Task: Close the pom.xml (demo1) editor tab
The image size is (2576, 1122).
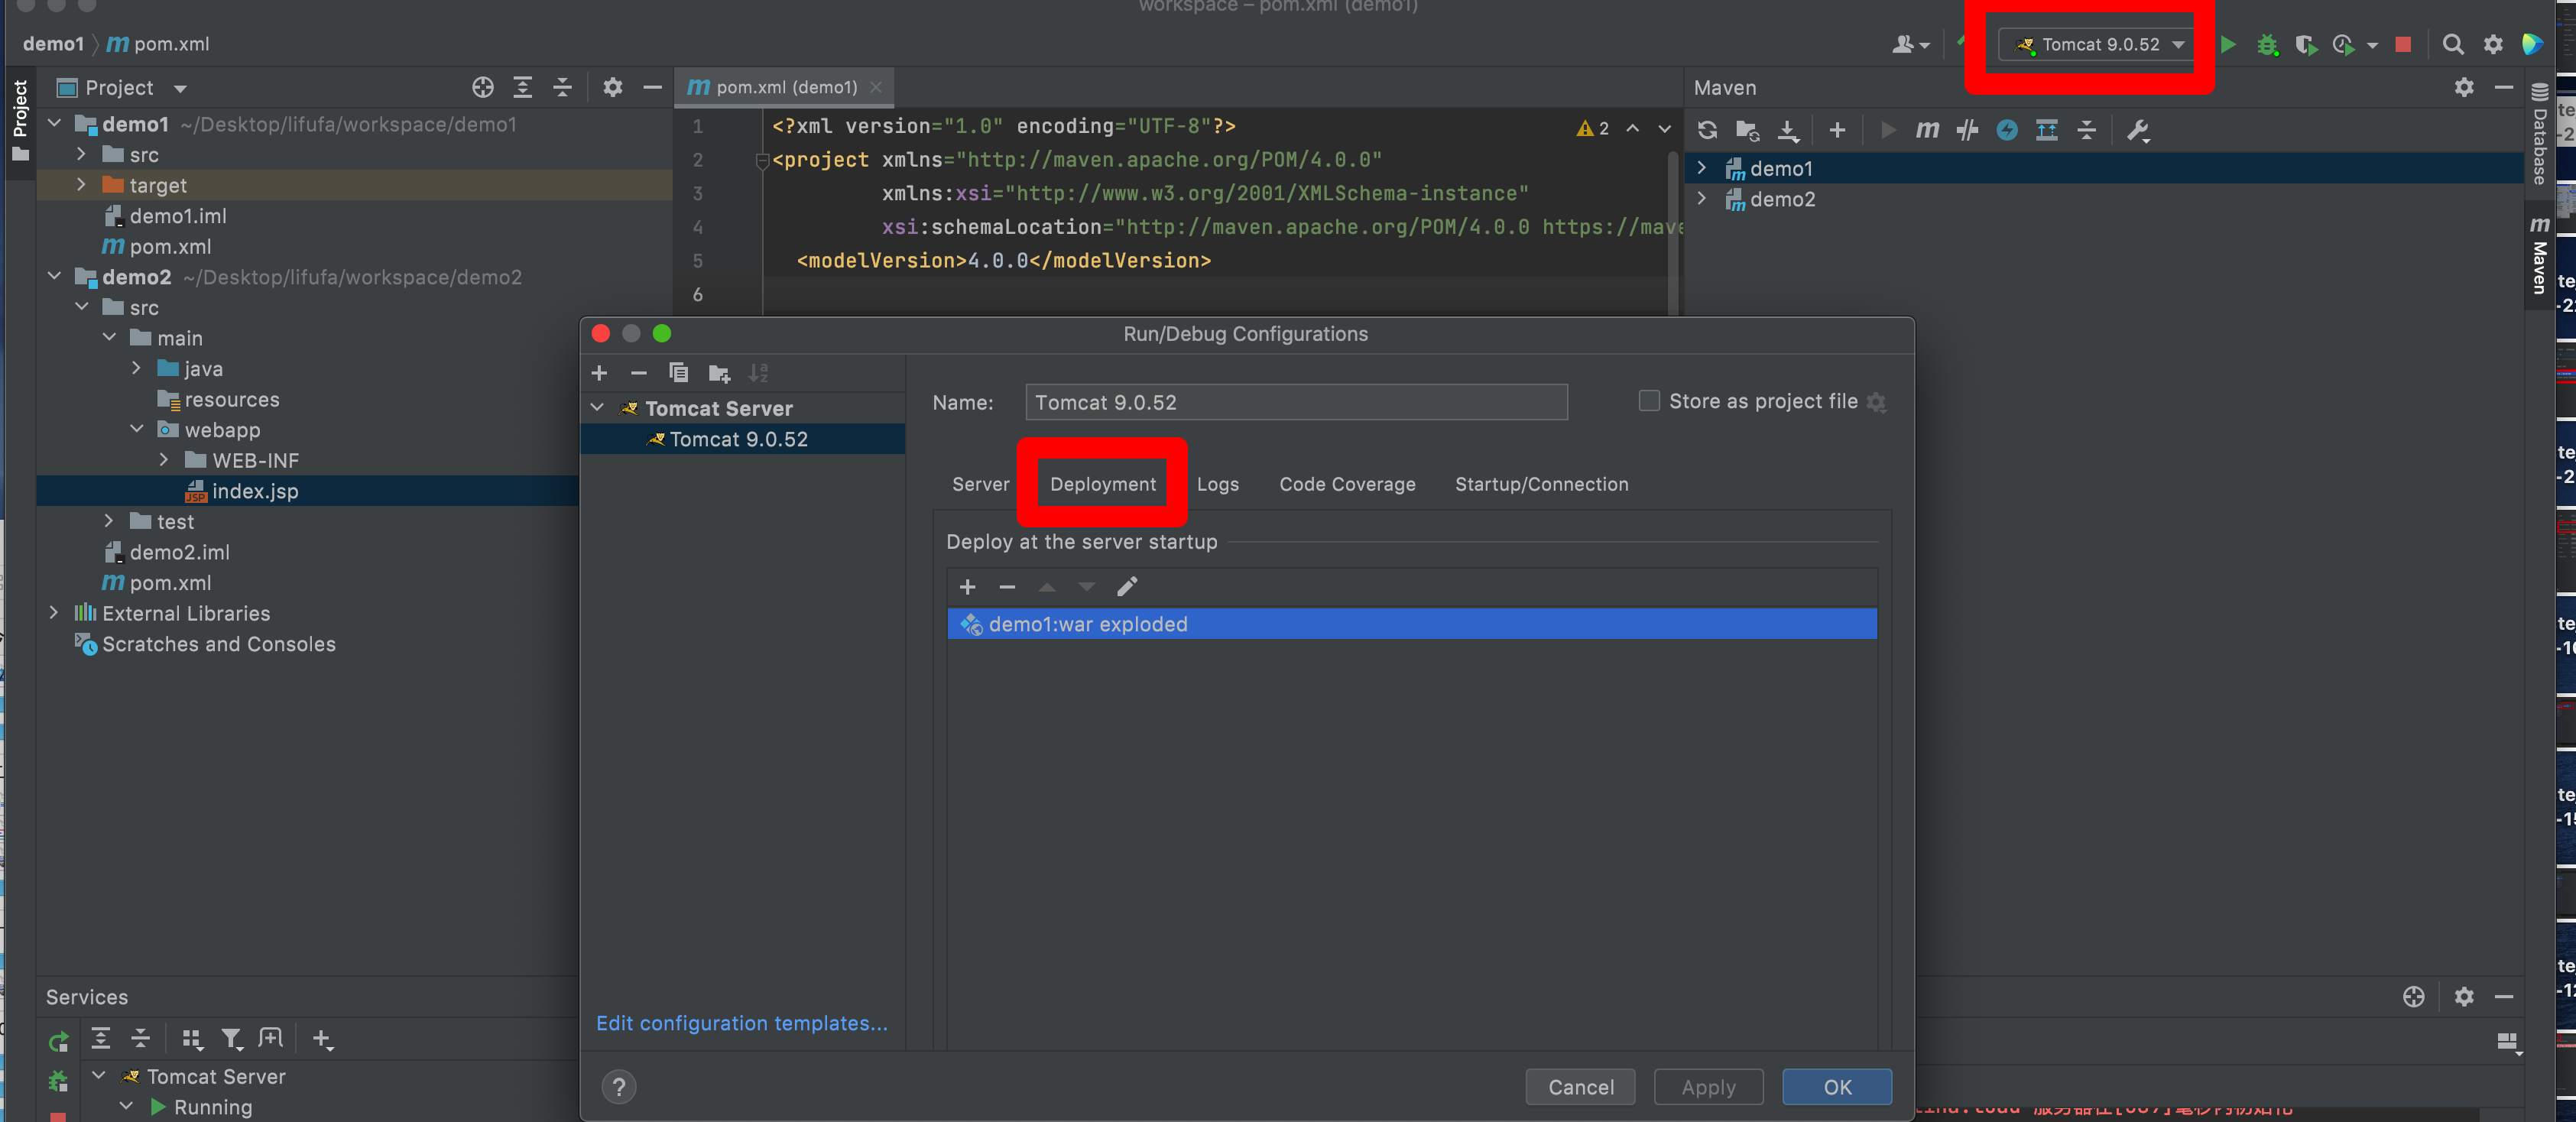Action: point(876,88)
